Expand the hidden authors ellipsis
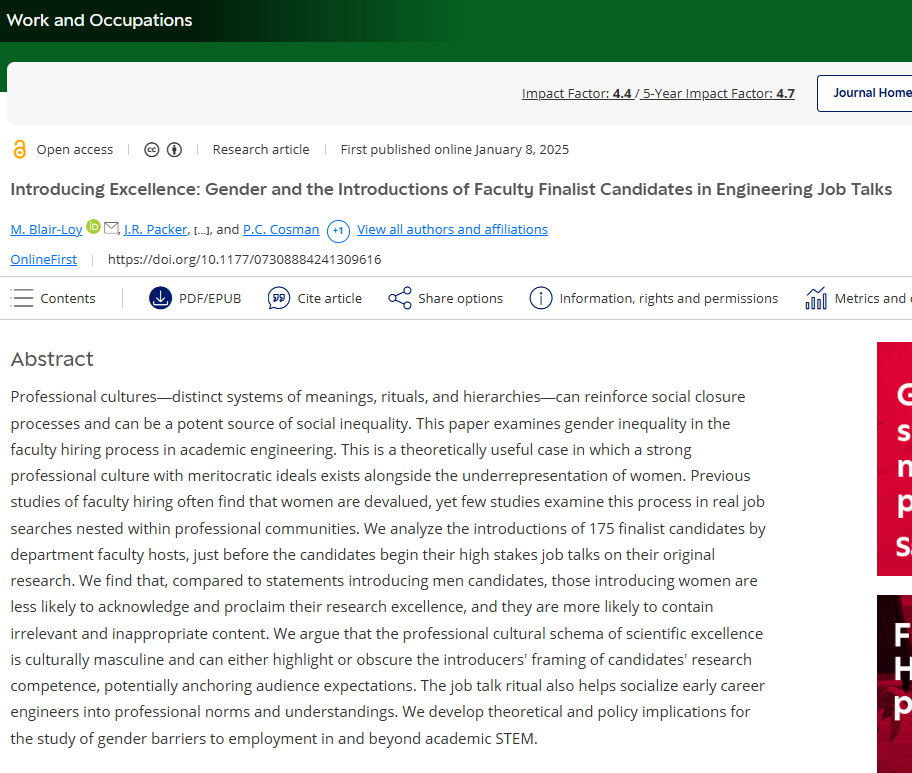 coord(201,231)
